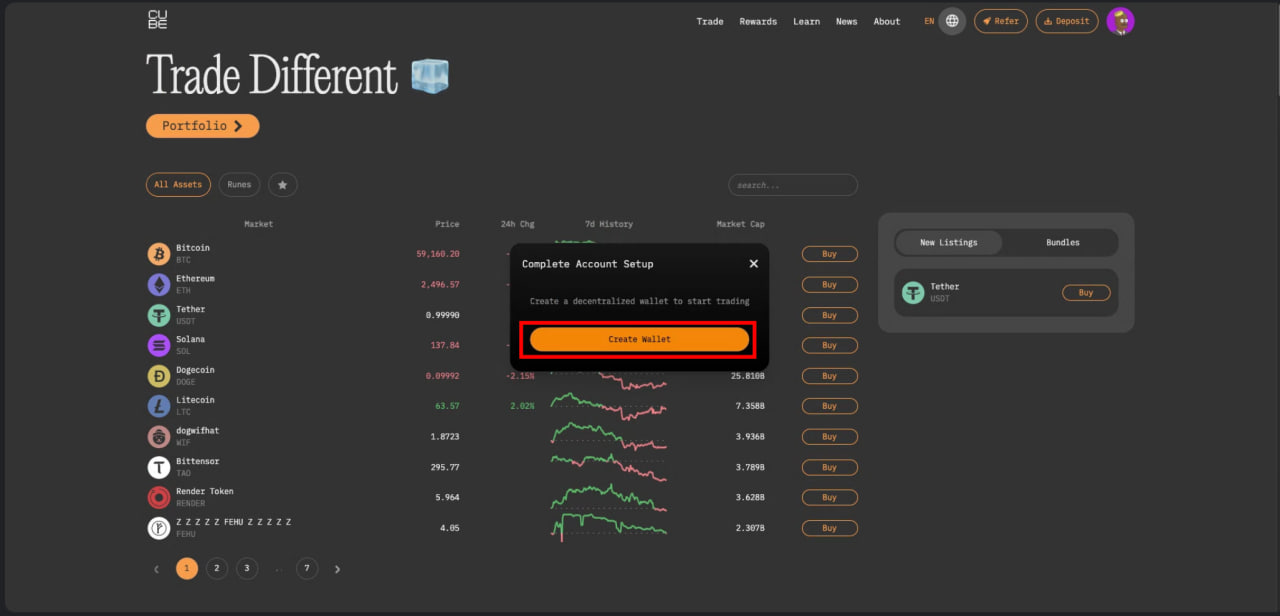Image resolution: width=1280 pixels, height=616 pixels.
Task: Click the Dogecoin coin icon
Action: pyautogui.click(x=159, y=376)
